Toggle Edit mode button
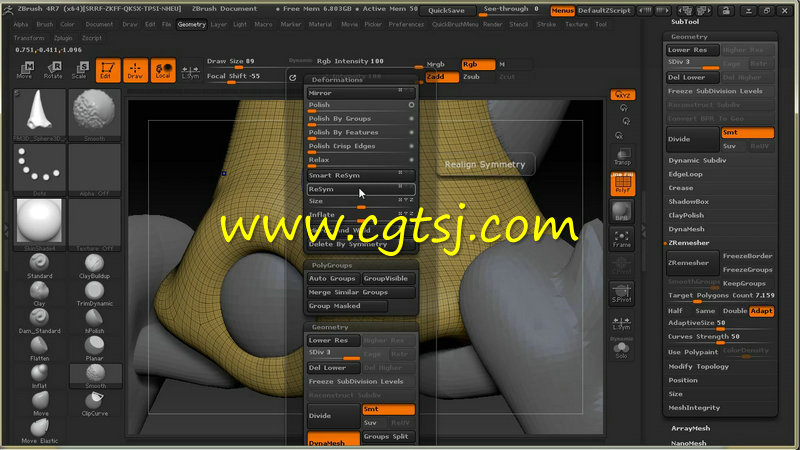800x450 pixels. (x=108, y=70)
